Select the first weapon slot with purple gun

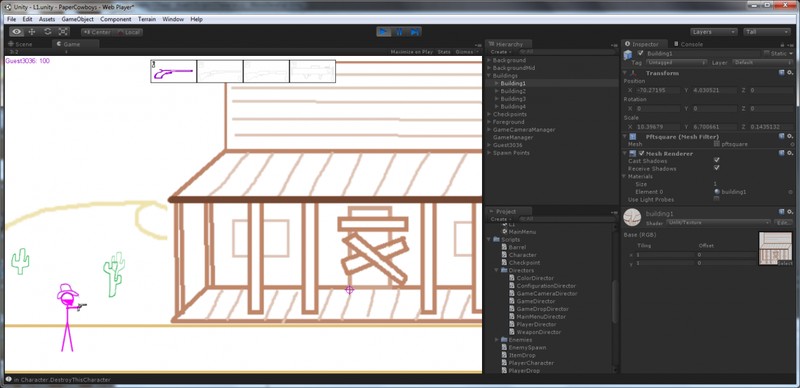173,71
